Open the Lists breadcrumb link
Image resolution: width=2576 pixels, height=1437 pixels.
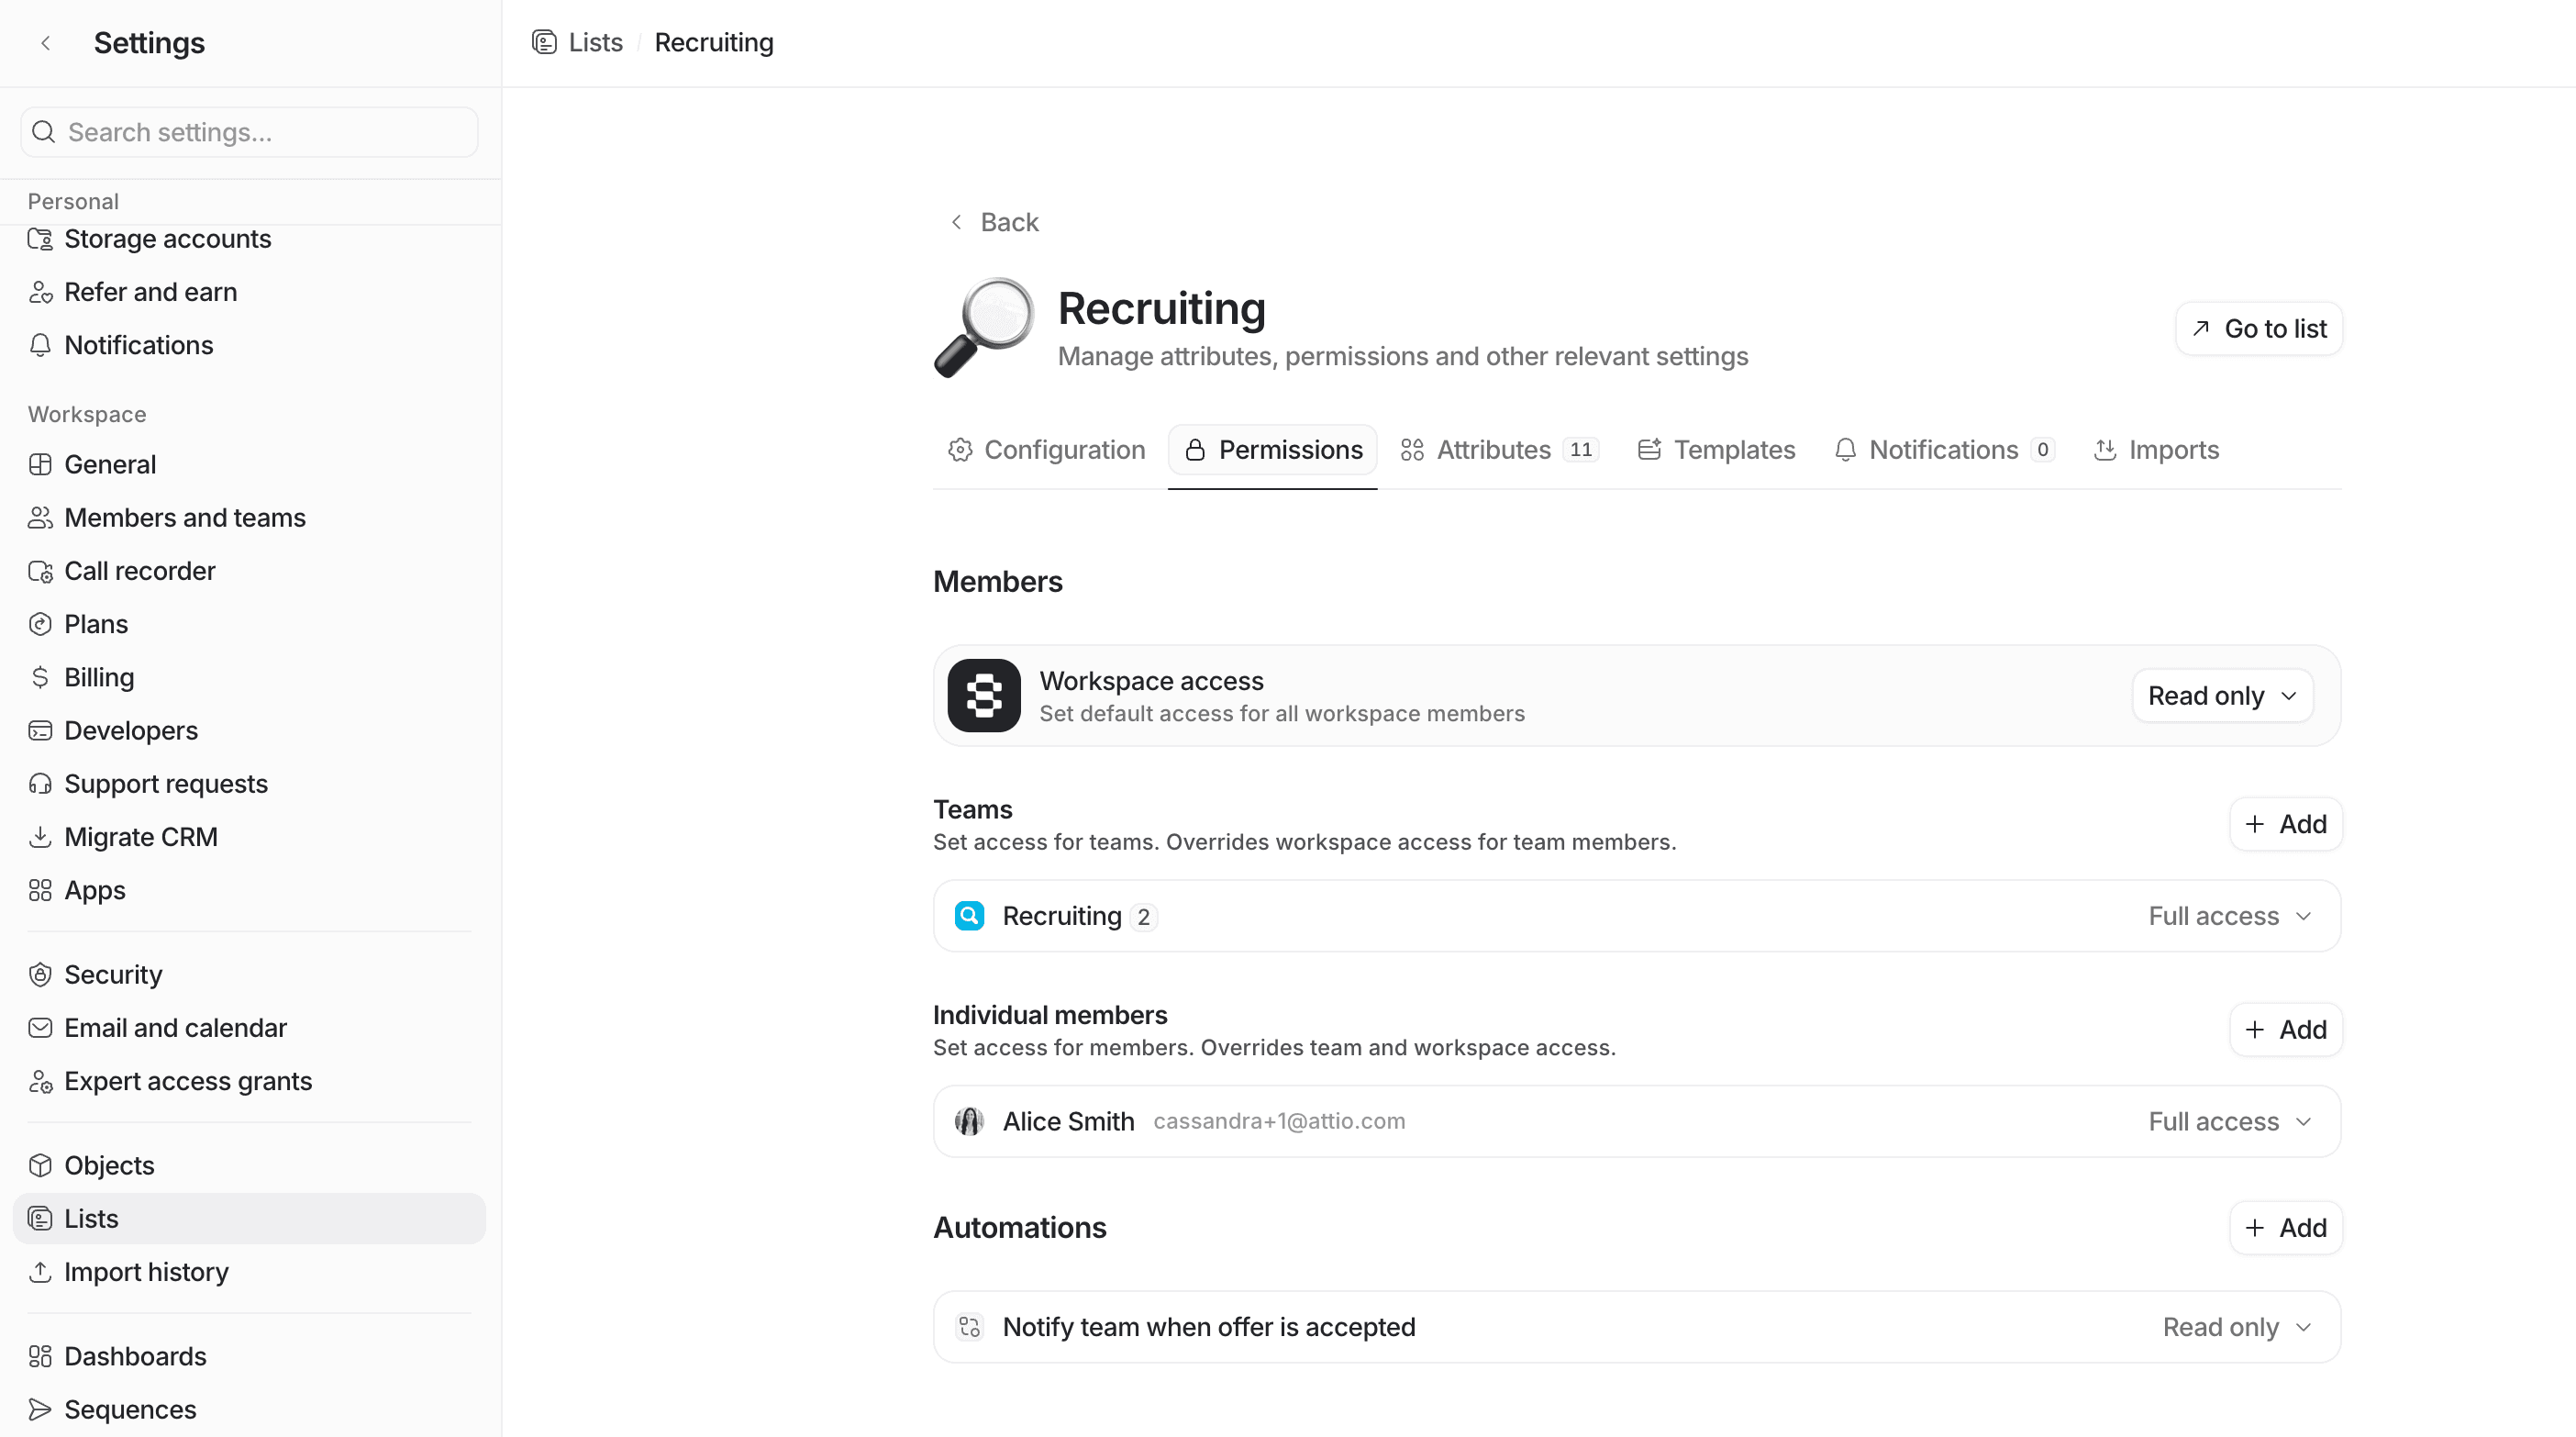[595, 42]
